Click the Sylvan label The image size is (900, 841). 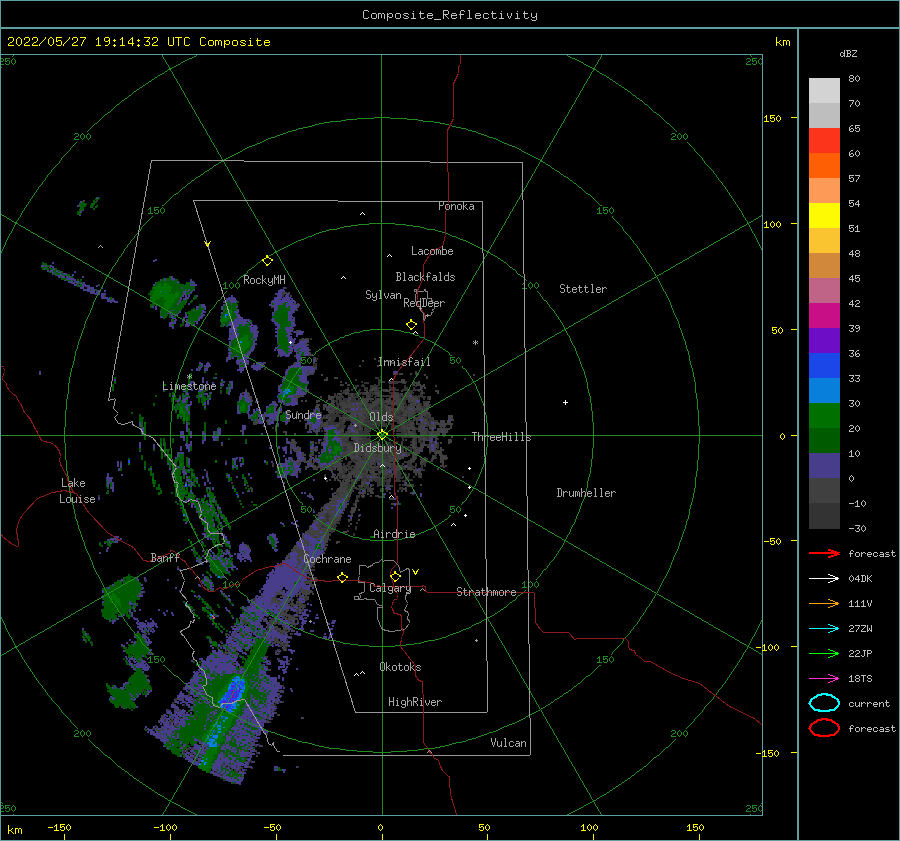pos(383,295)
